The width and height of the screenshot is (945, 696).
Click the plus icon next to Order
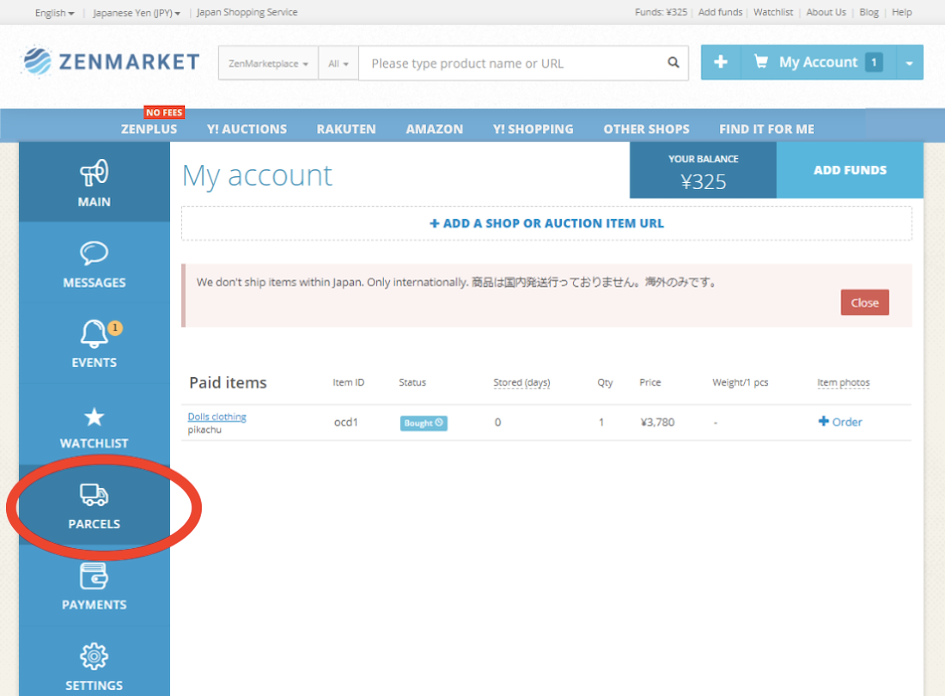[x=823, y=421]
